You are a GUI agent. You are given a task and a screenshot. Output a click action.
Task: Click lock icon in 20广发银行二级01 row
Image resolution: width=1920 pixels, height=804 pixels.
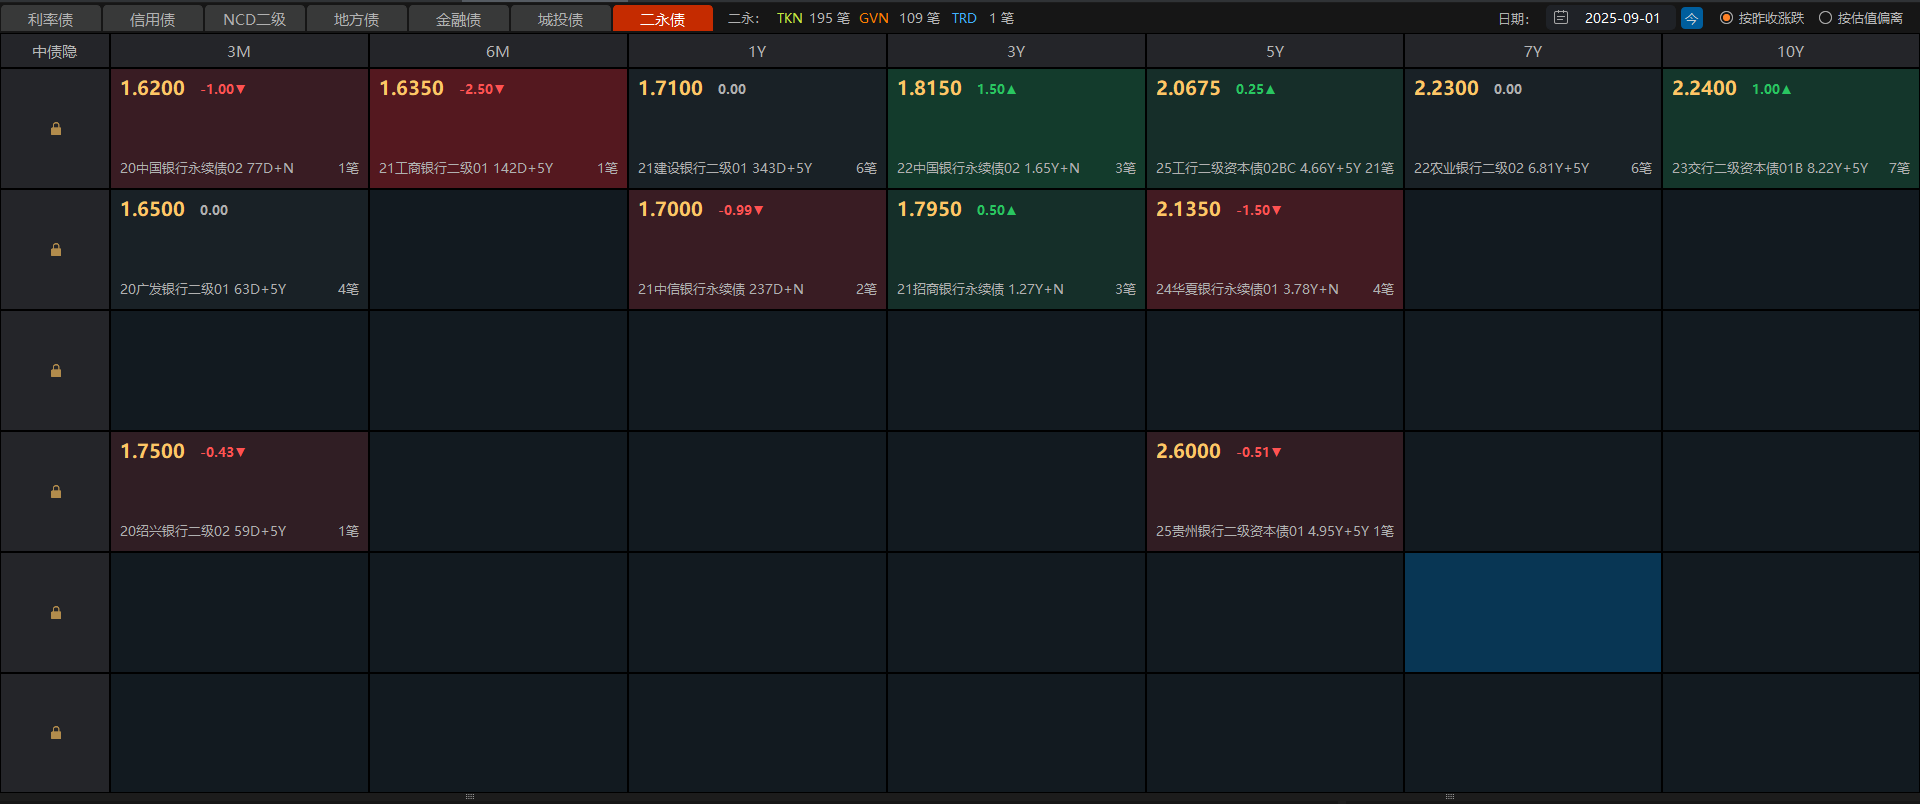(56, 250)
